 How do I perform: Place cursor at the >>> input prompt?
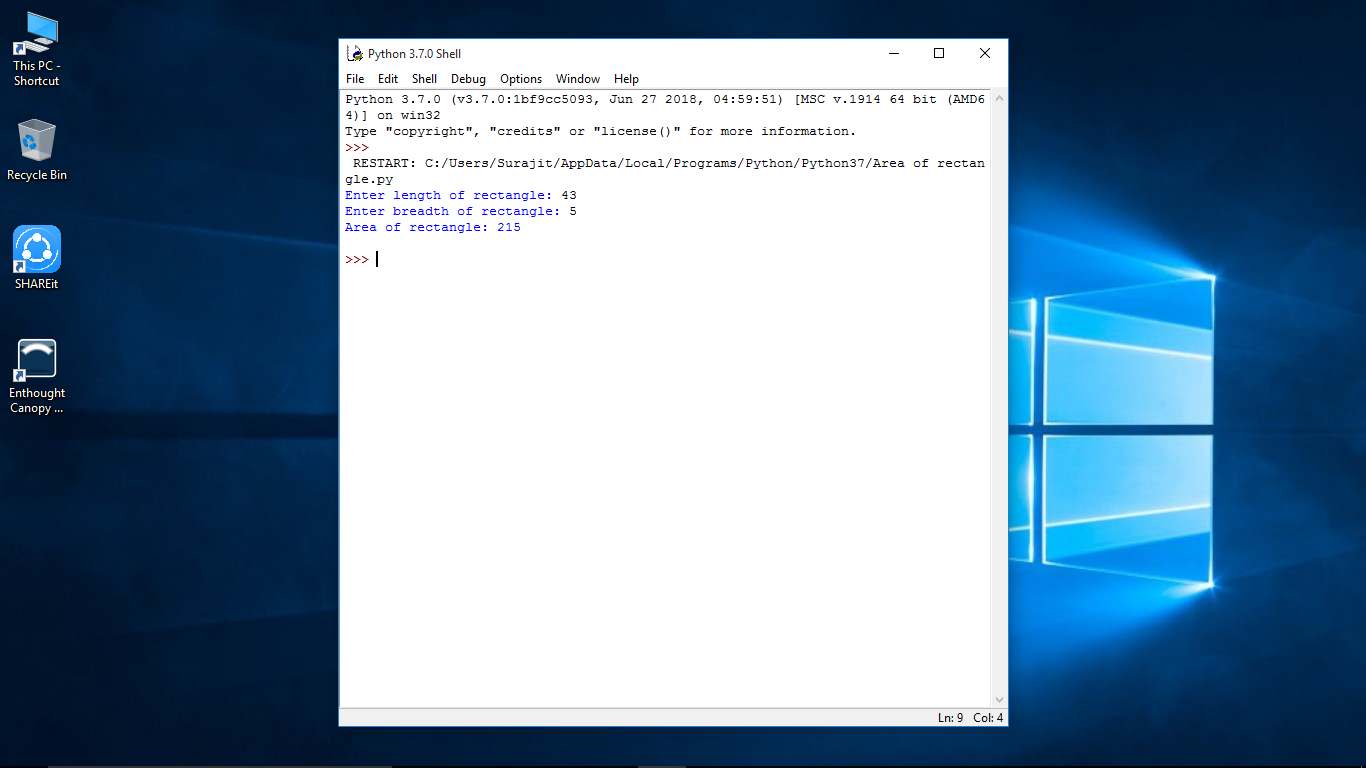click(x=377, y=259)
